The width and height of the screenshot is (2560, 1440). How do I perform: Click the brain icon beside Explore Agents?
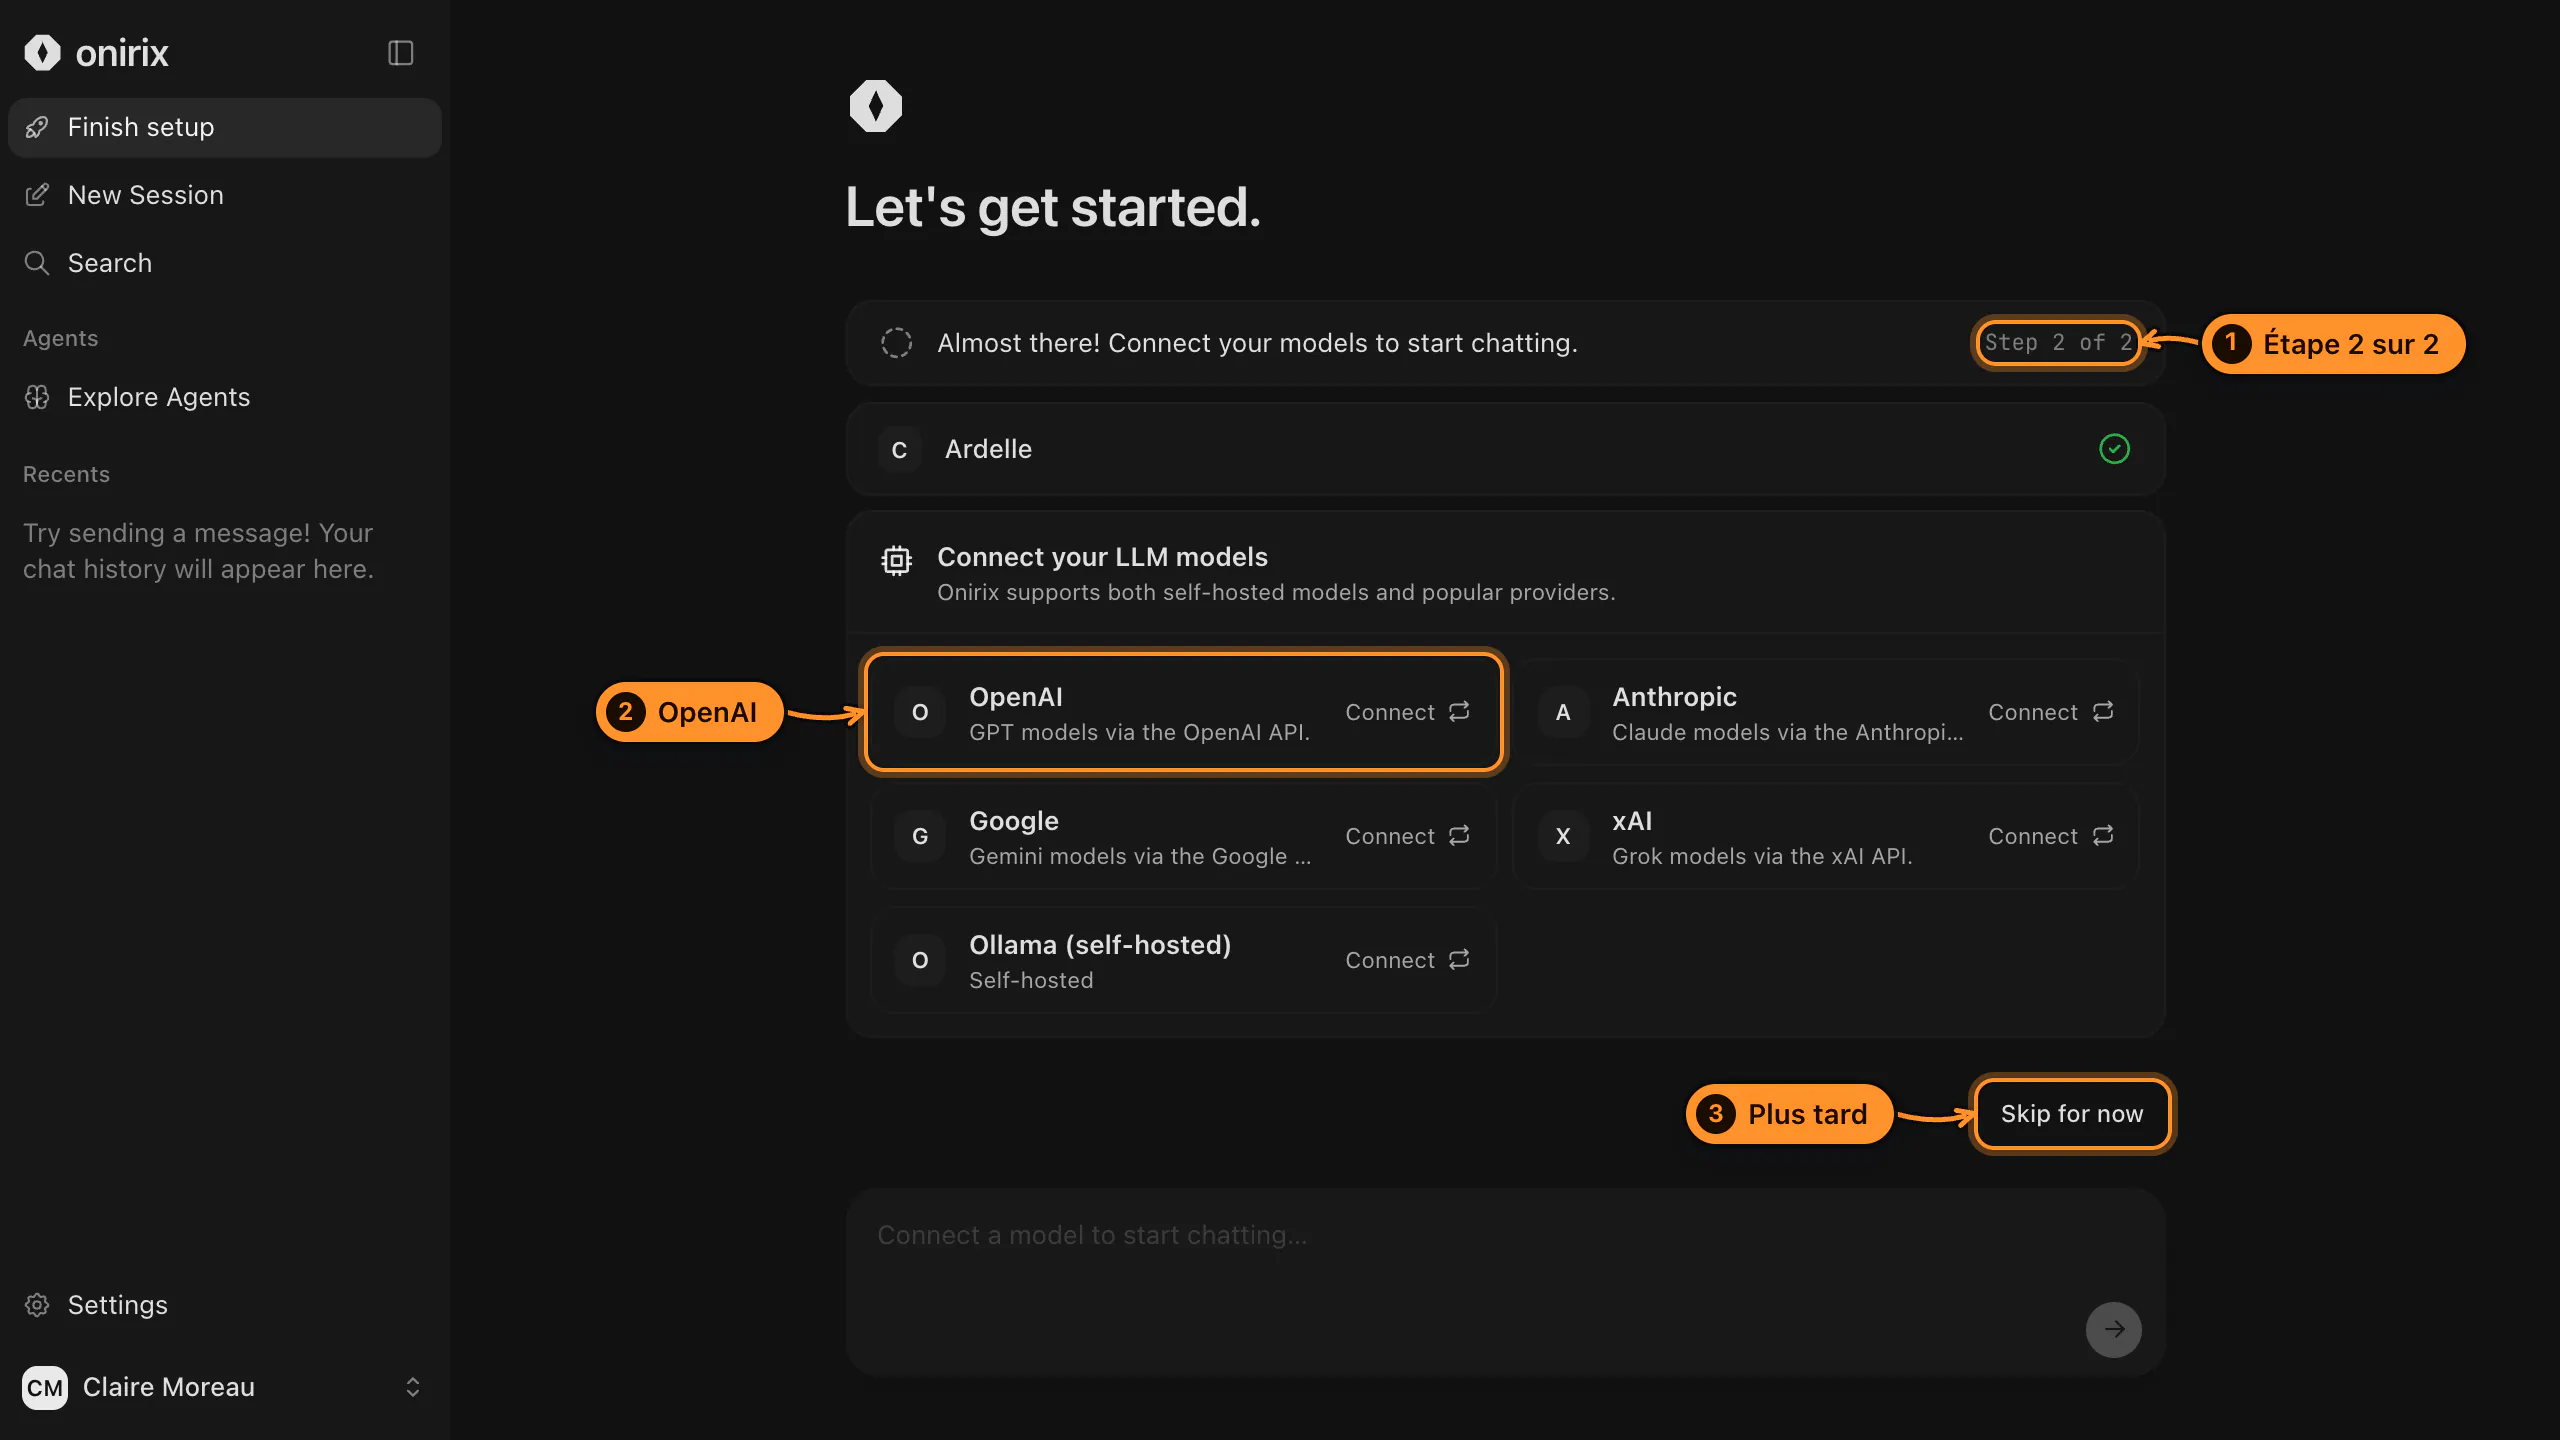(x=37, y=397)
